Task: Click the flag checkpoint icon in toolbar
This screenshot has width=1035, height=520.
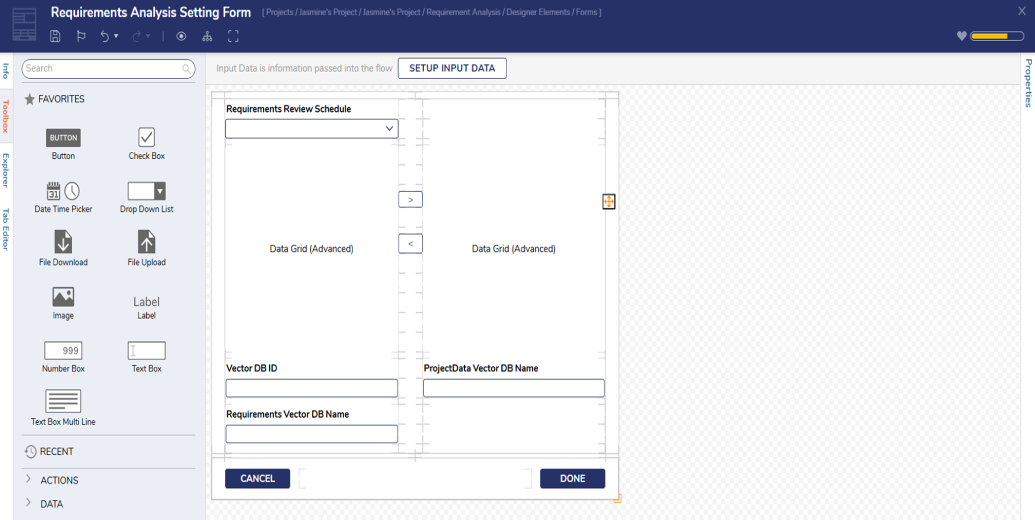Action: point(81,36)
